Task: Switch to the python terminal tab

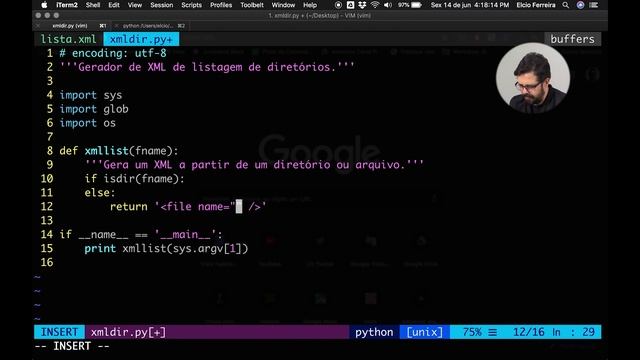Action: (x=149, y=26)
